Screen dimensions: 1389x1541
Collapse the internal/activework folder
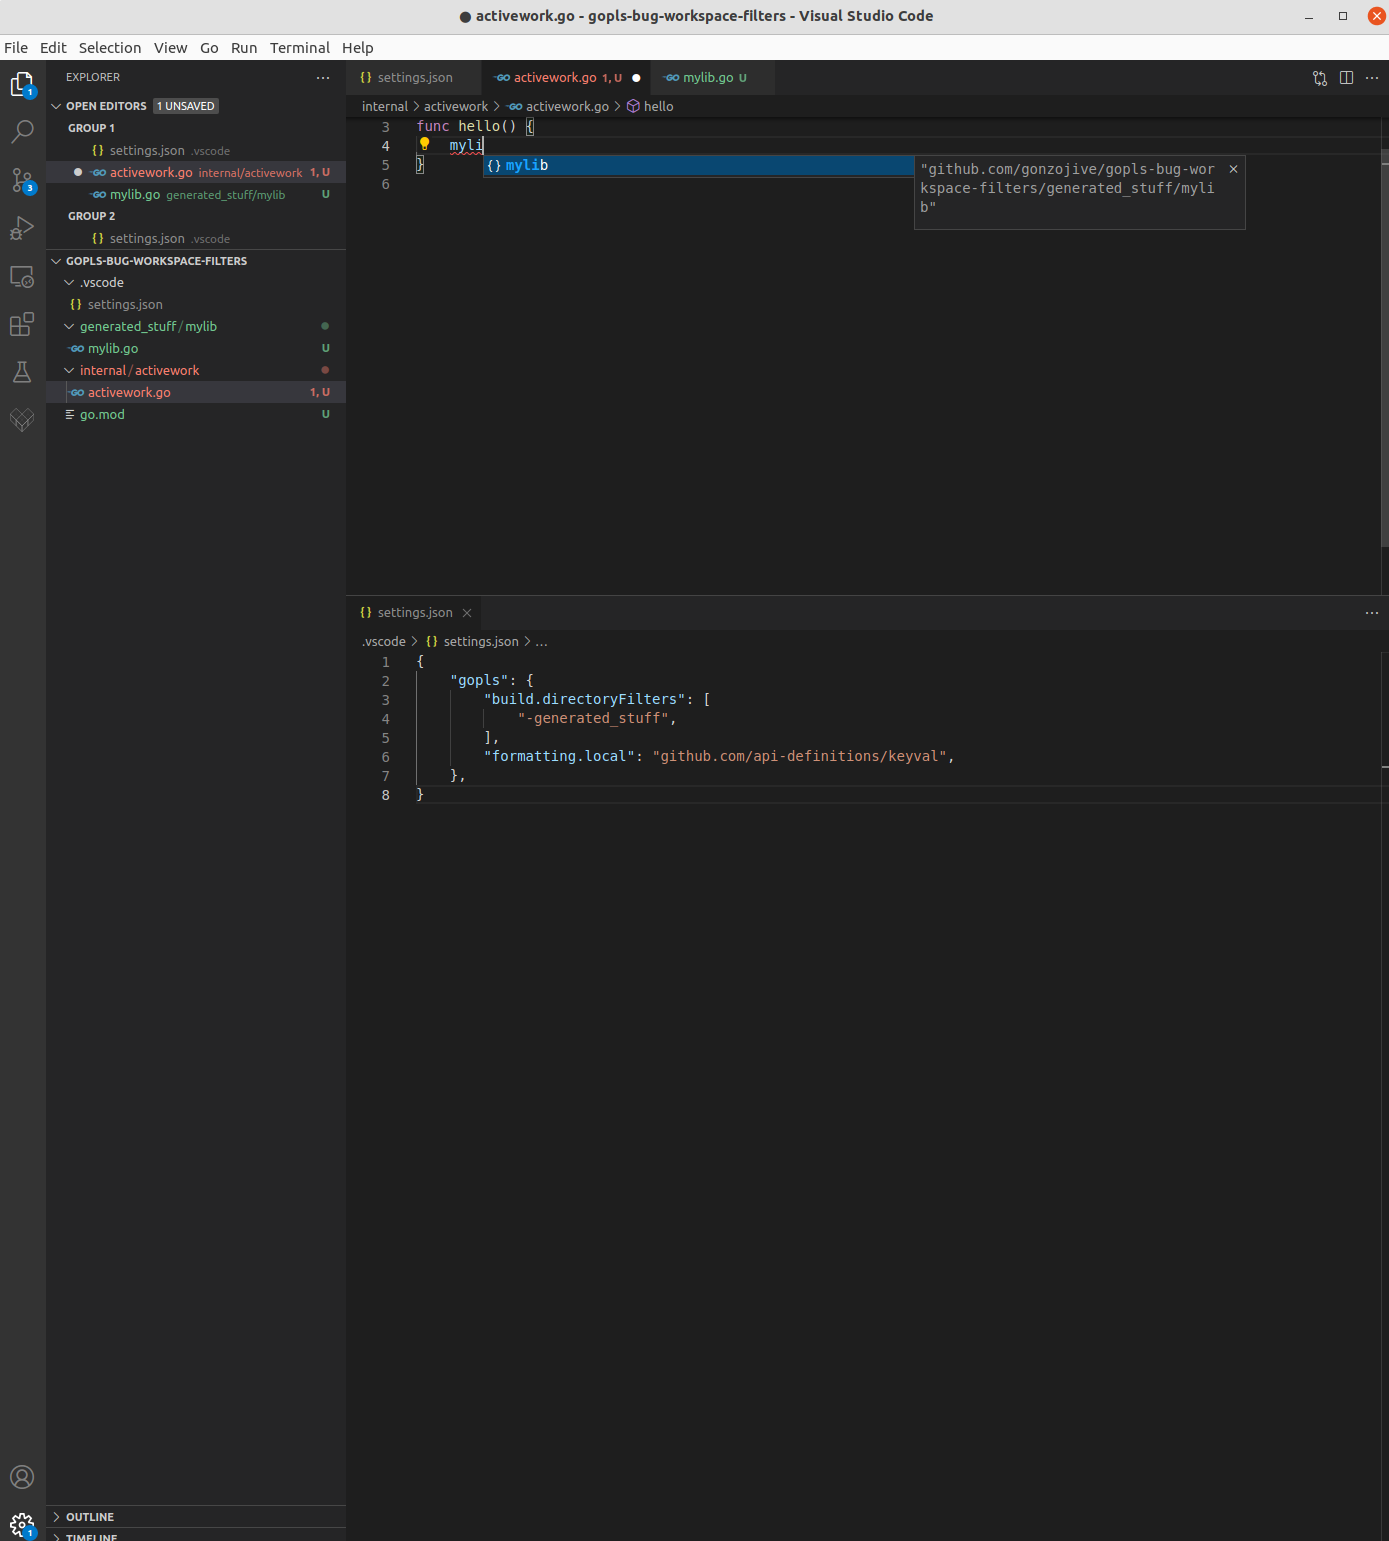click(x=69, y=371)
